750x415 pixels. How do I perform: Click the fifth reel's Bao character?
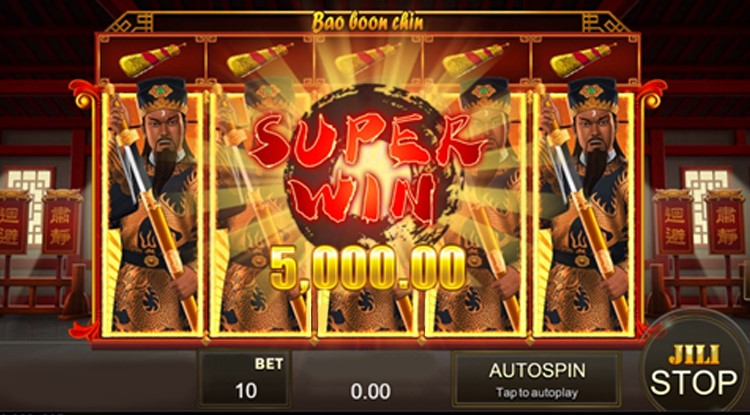click(584, 206)
